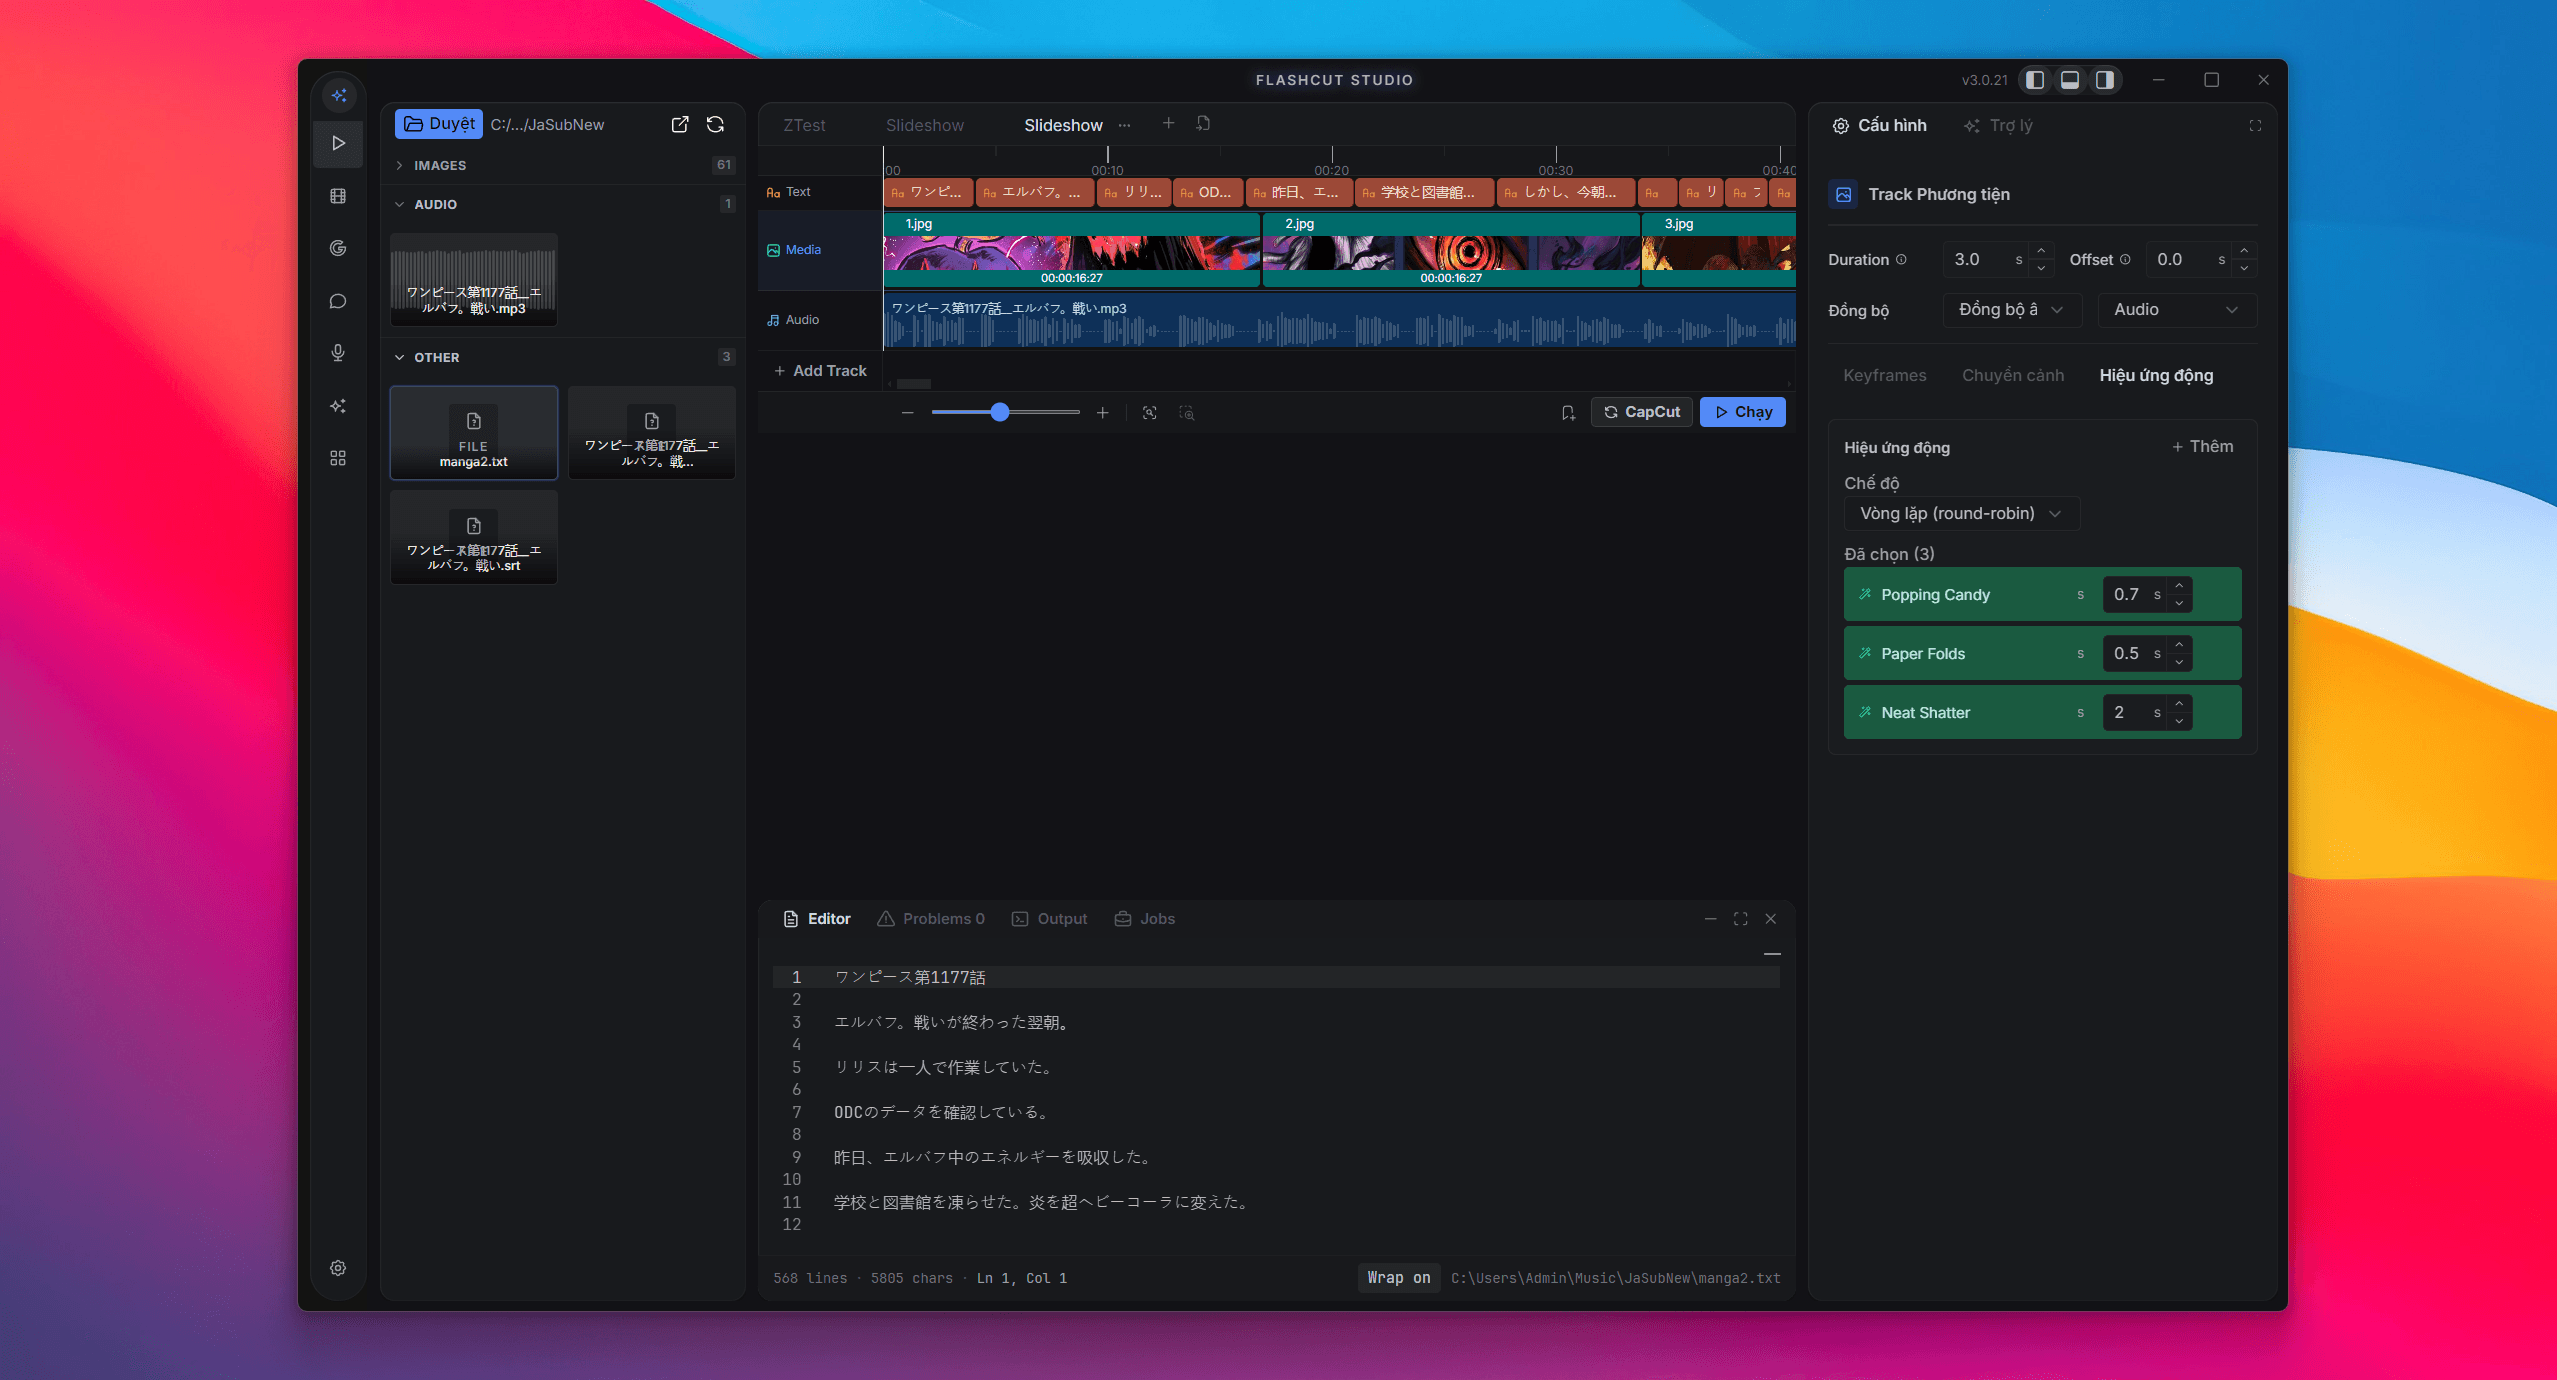Click Thêm to add an effect
Screen dimensions: 2557x1380
(x=2202, y=447)
